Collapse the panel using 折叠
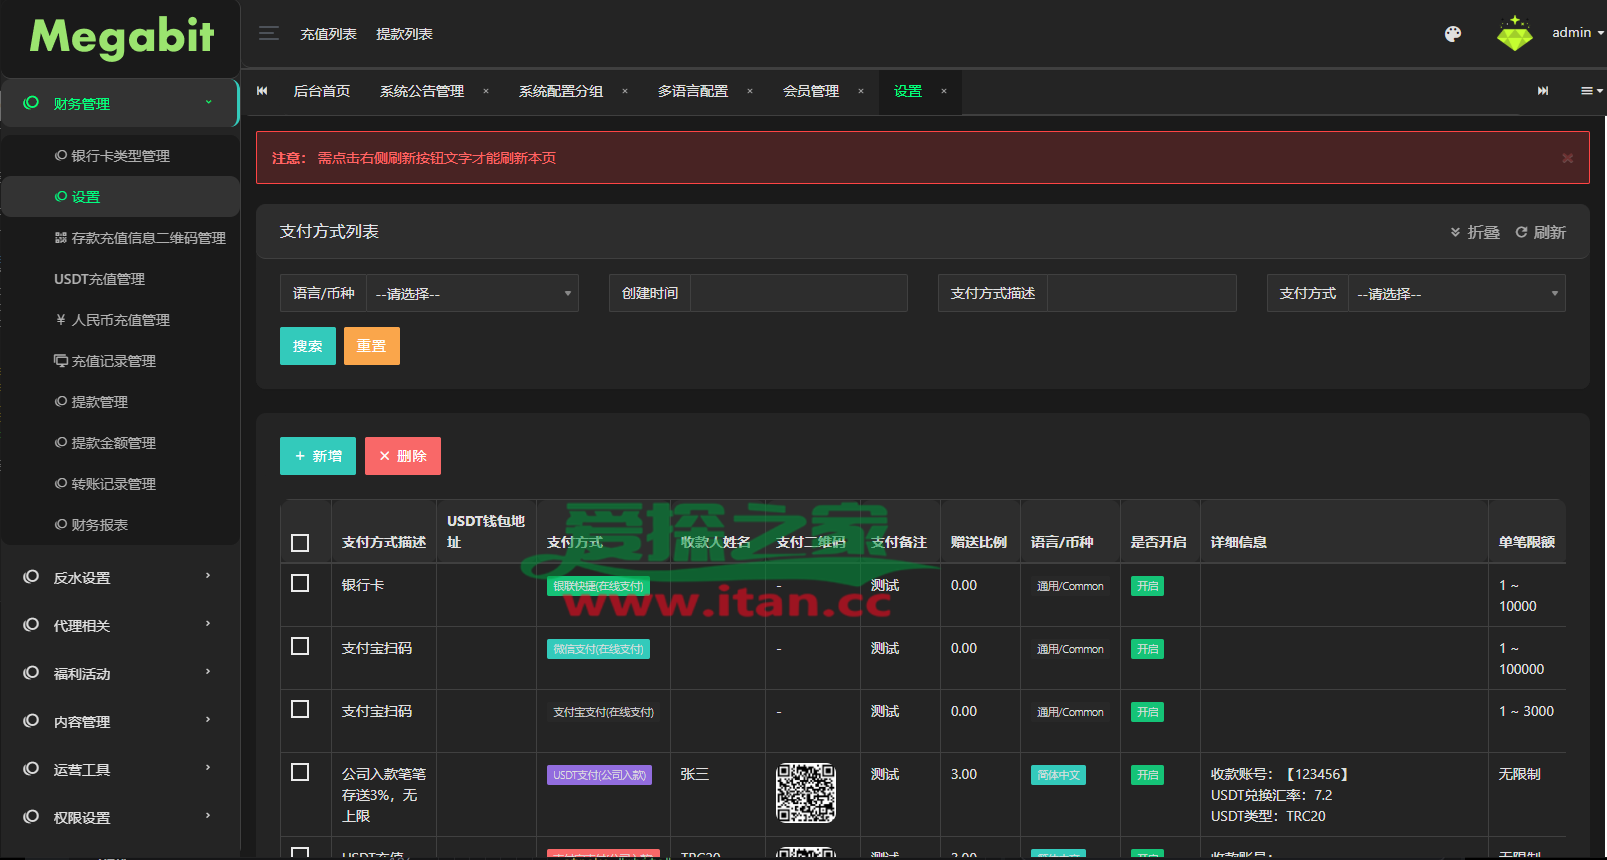 point(1475,232)
